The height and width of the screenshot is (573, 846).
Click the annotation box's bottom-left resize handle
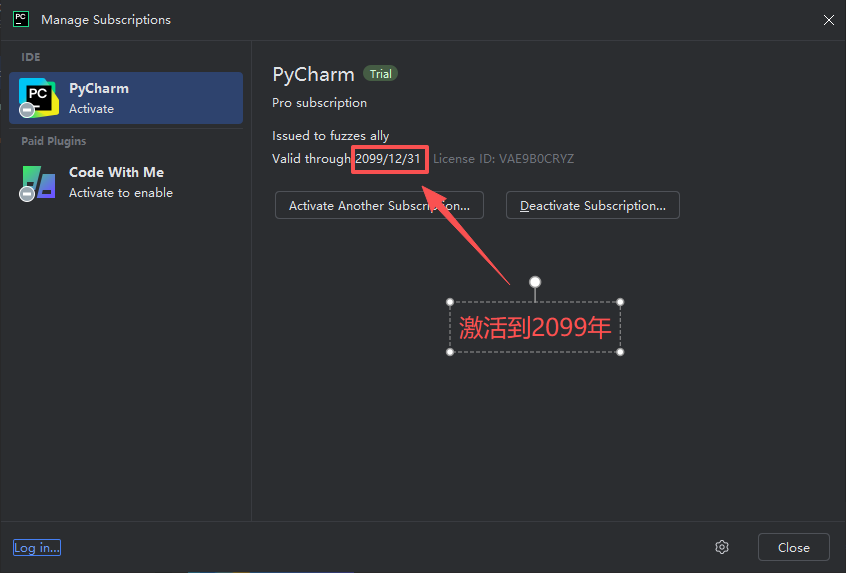coord(450,352)
